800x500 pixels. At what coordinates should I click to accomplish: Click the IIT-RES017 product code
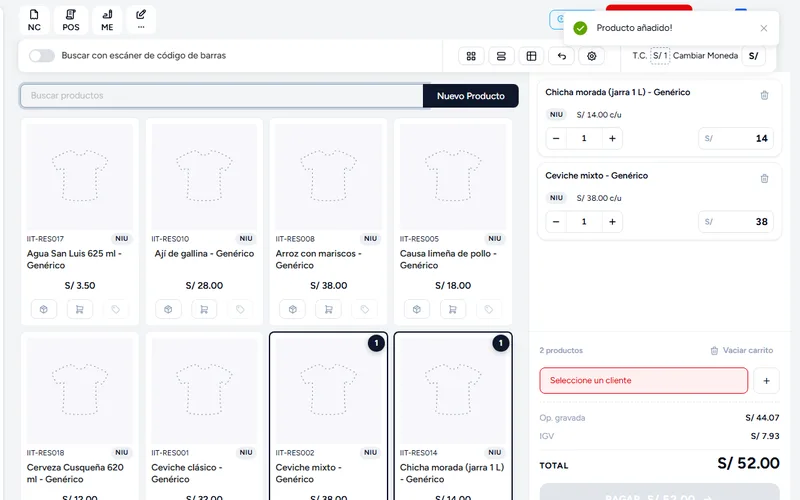(x=45, y=239)
